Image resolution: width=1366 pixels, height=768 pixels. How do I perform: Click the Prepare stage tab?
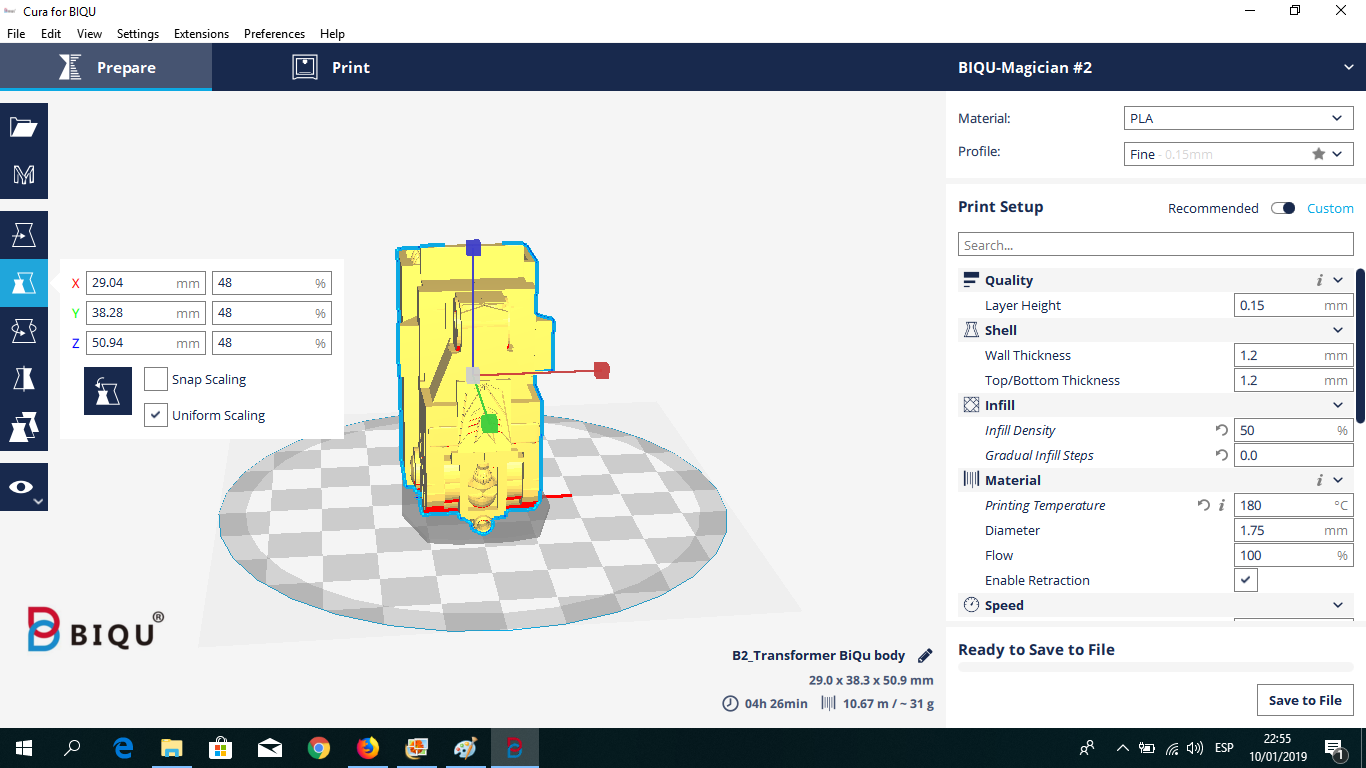(x=106, y=68)
